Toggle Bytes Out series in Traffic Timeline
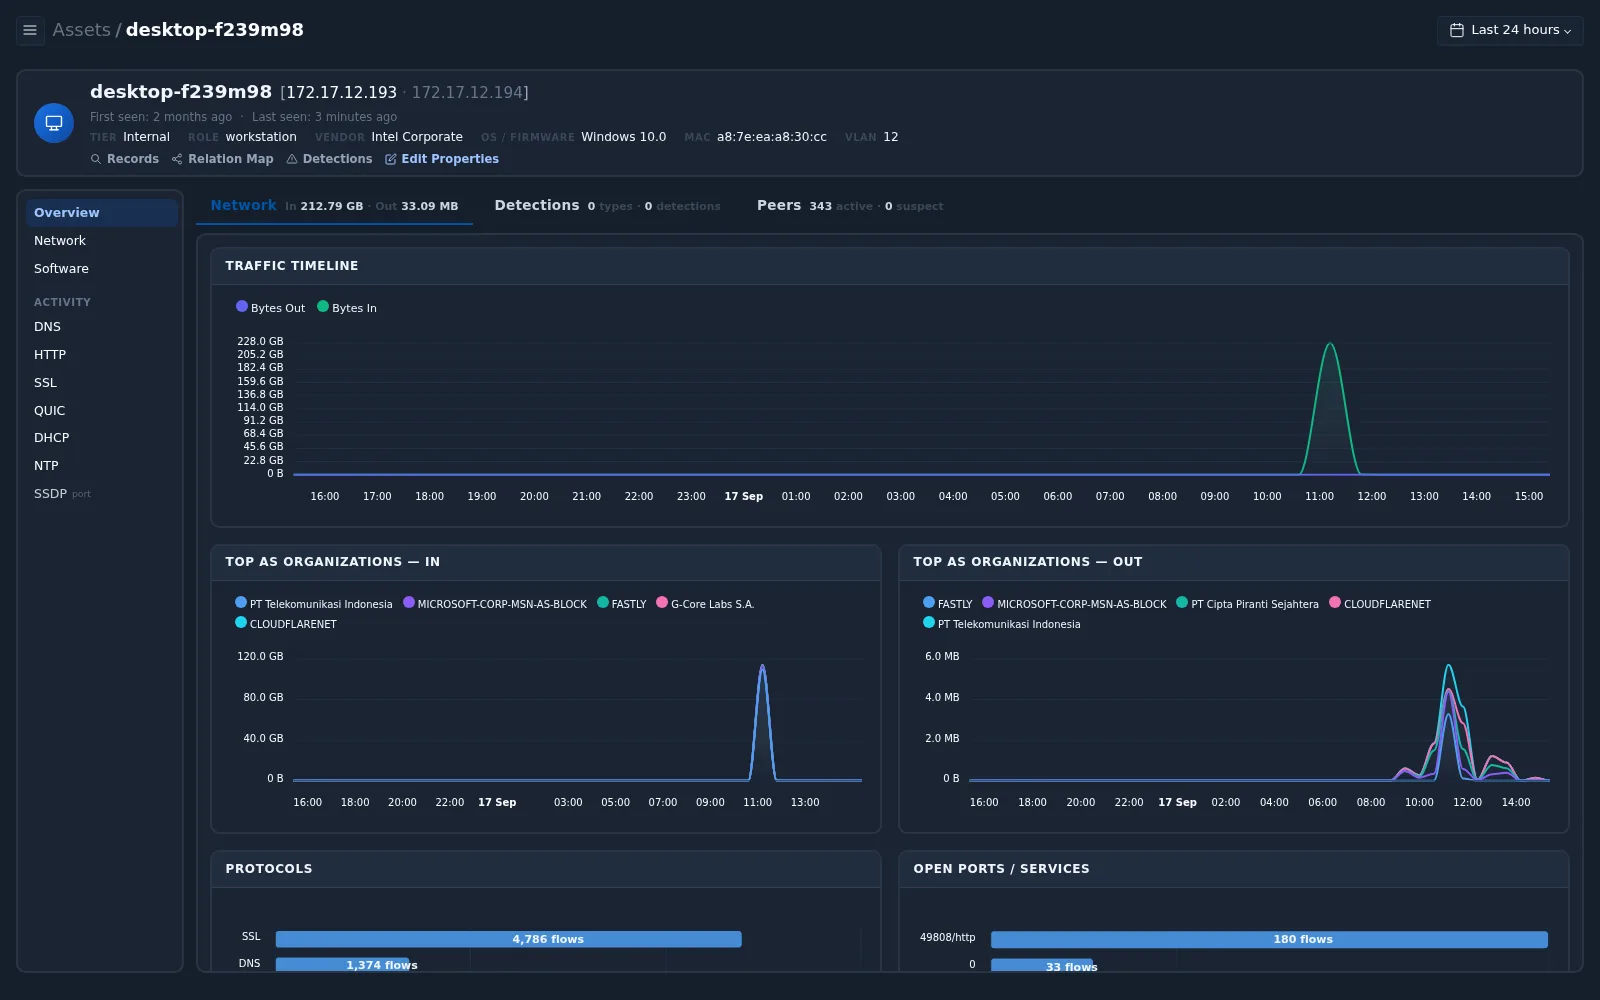The height and width of the screenshot is (1000, 1600). point(271,308)
